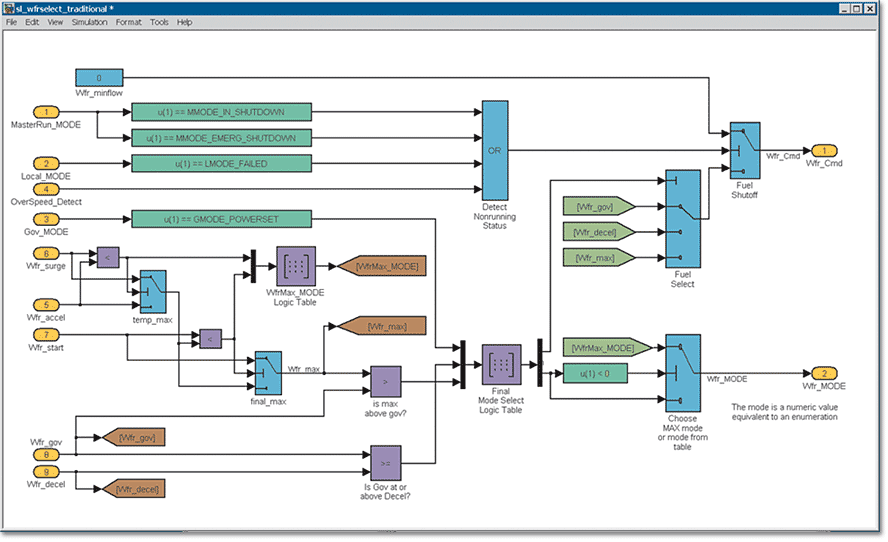888x542 pixels.
Task: Select the Wfr_accel input port 5
Action: click(x=46, y=305)
